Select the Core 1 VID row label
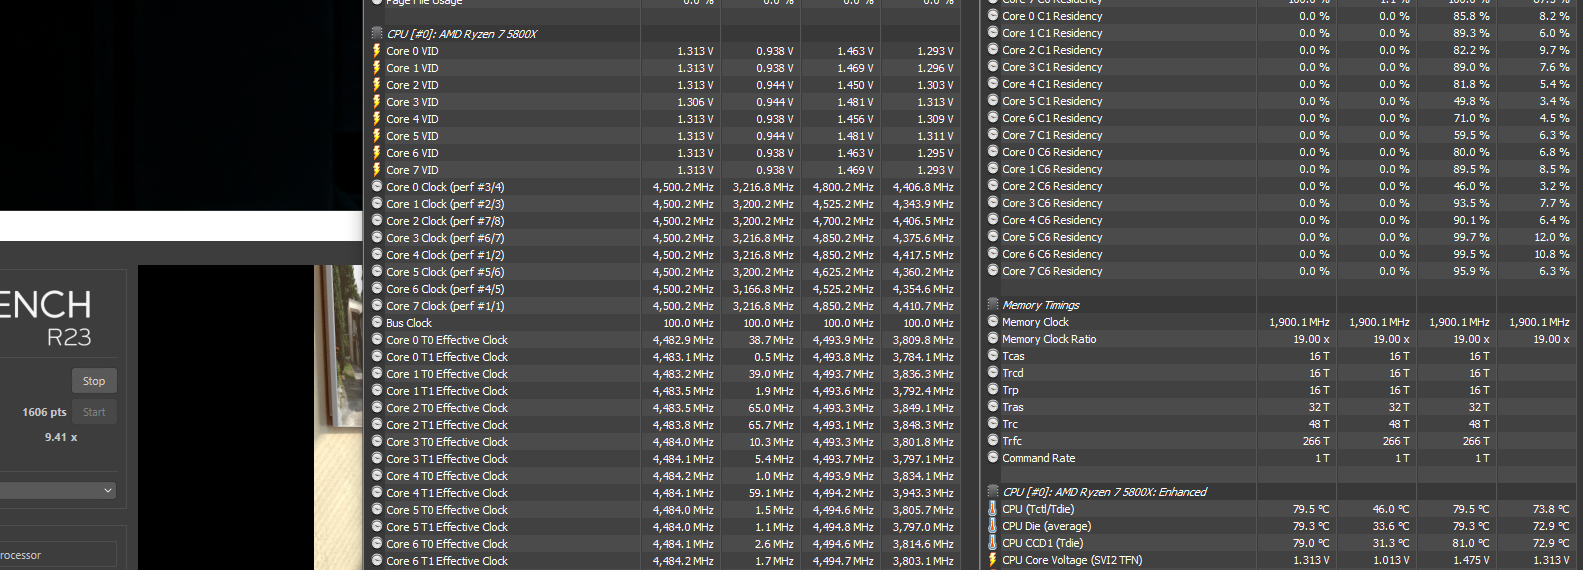The width and height of the screenshot is (1583, 570). 412,68
